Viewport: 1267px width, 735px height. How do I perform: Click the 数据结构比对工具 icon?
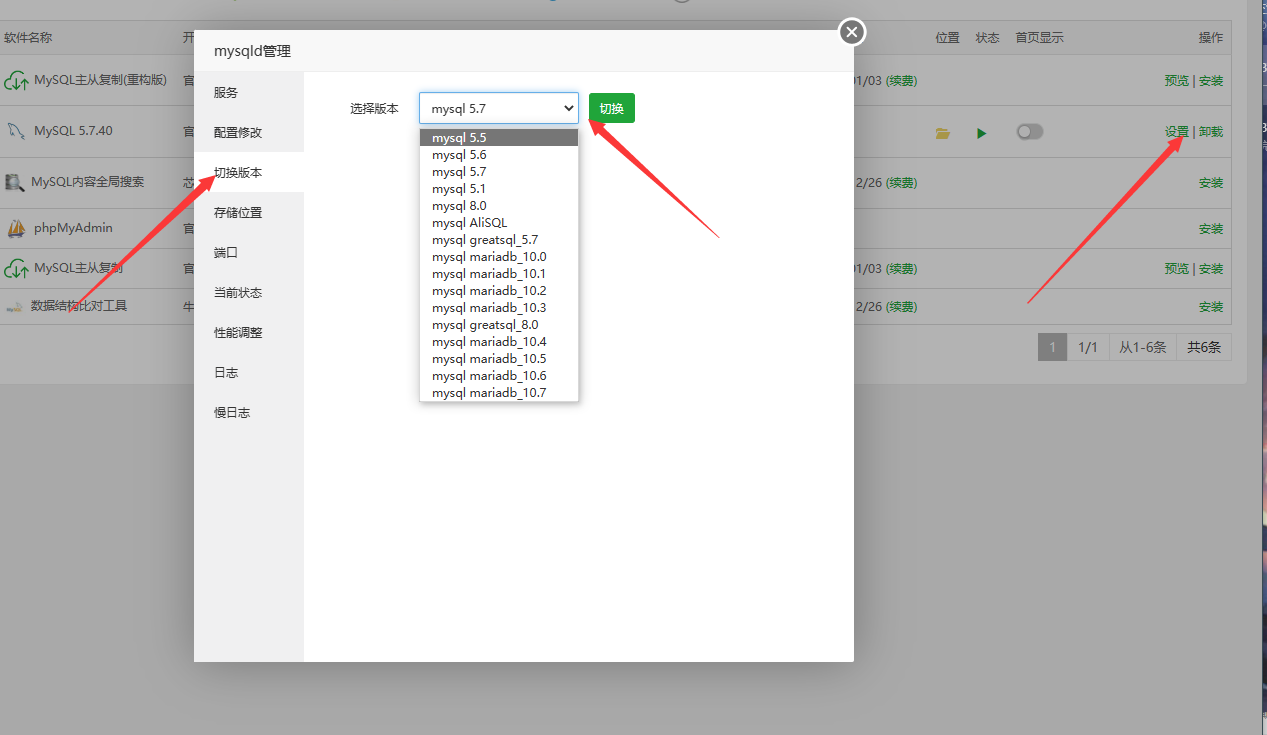[14, 307]
